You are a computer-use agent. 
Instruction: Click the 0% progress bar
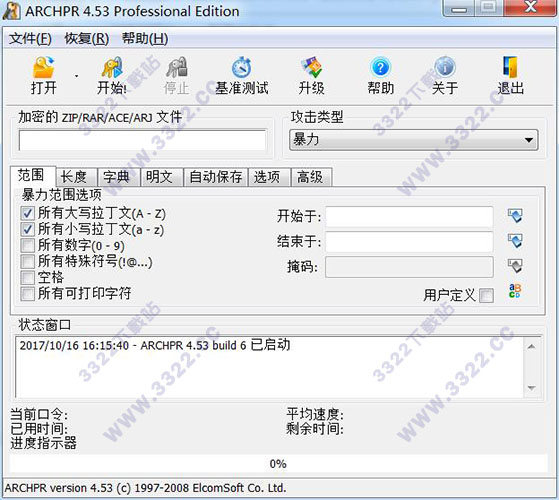tap(278, 464)
